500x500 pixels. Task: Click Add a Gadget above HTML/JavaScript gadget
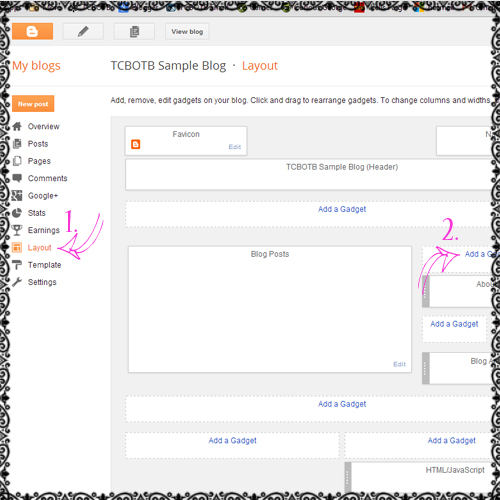click(x=452, y=440)
